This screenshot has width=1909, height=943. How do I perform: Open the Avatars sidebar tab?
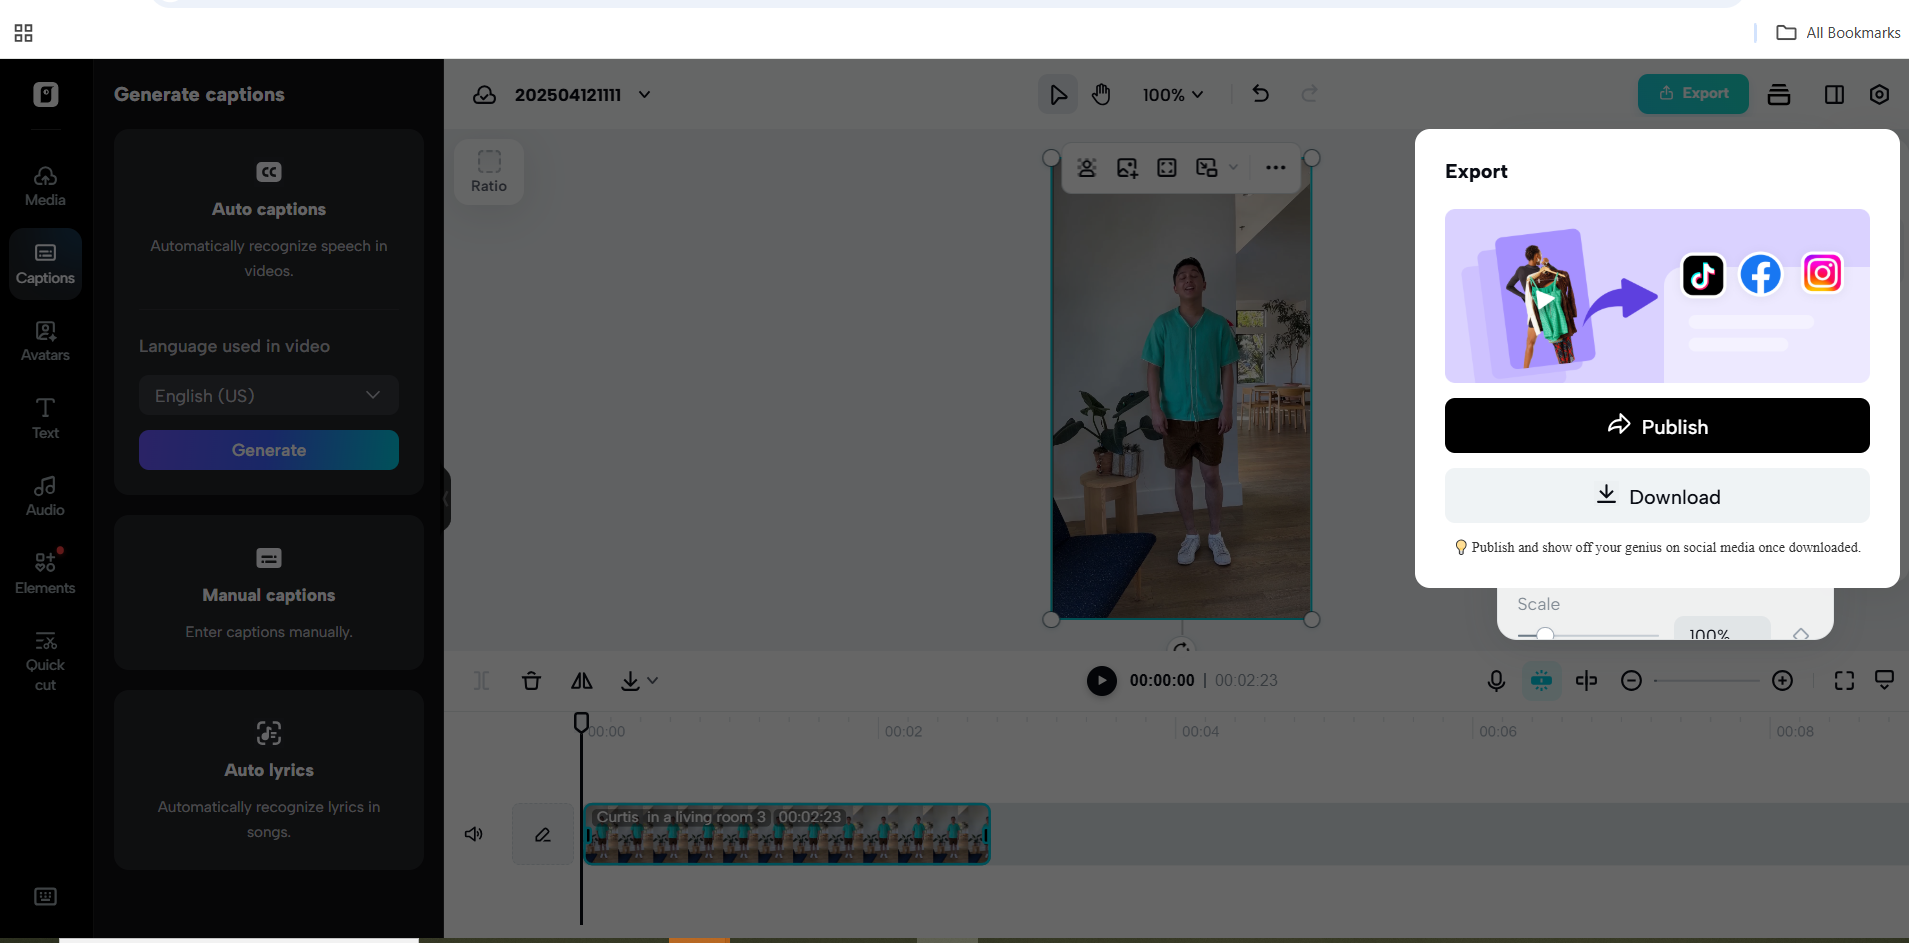45,341
